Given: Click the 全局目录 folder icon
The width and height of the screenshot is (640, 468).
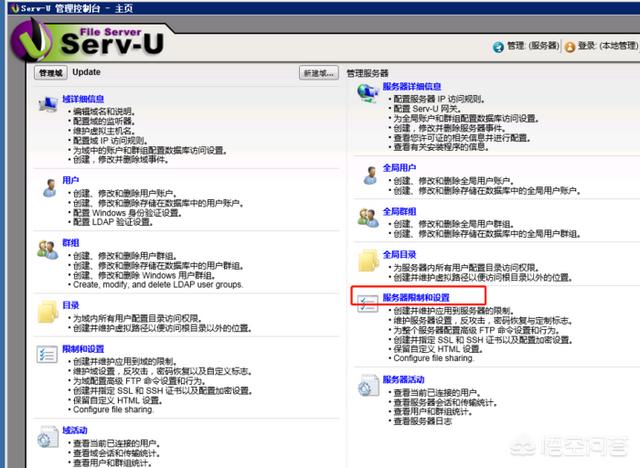Looking at the screenshot, I should tap(369, 261).
